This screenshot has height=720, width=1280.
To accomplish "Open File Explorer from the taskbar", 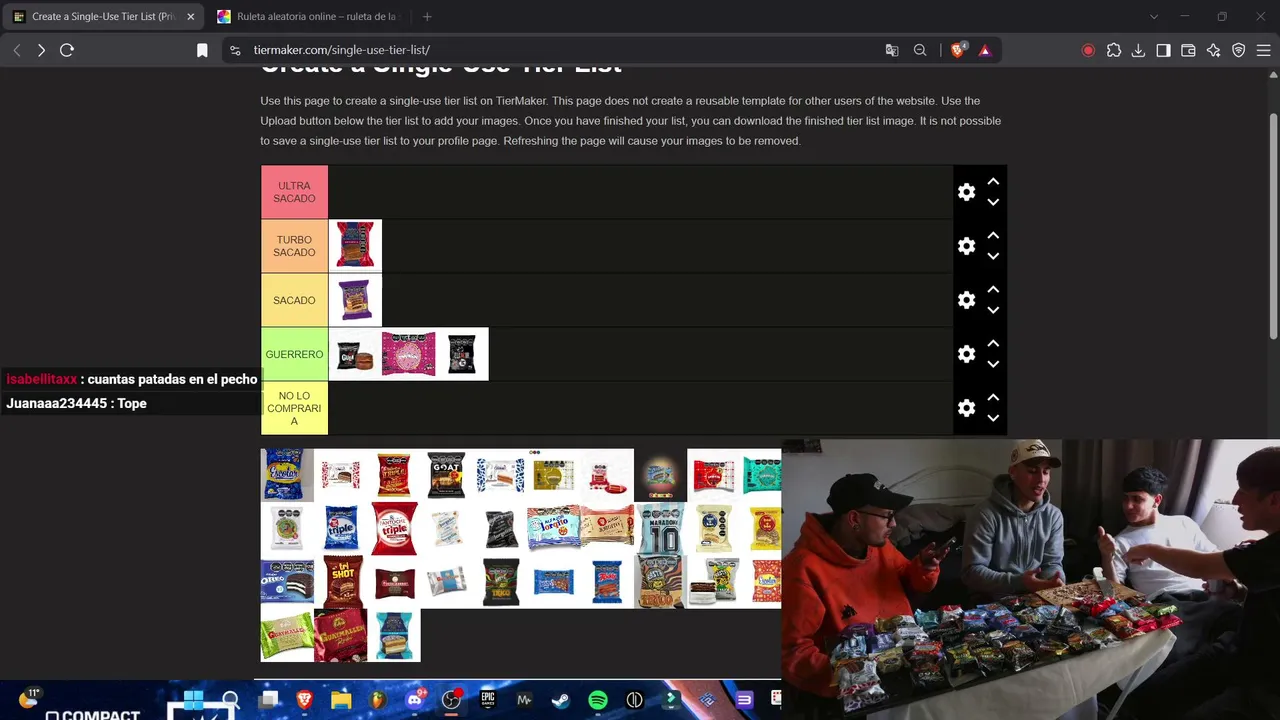I will (x=341, y=700).
